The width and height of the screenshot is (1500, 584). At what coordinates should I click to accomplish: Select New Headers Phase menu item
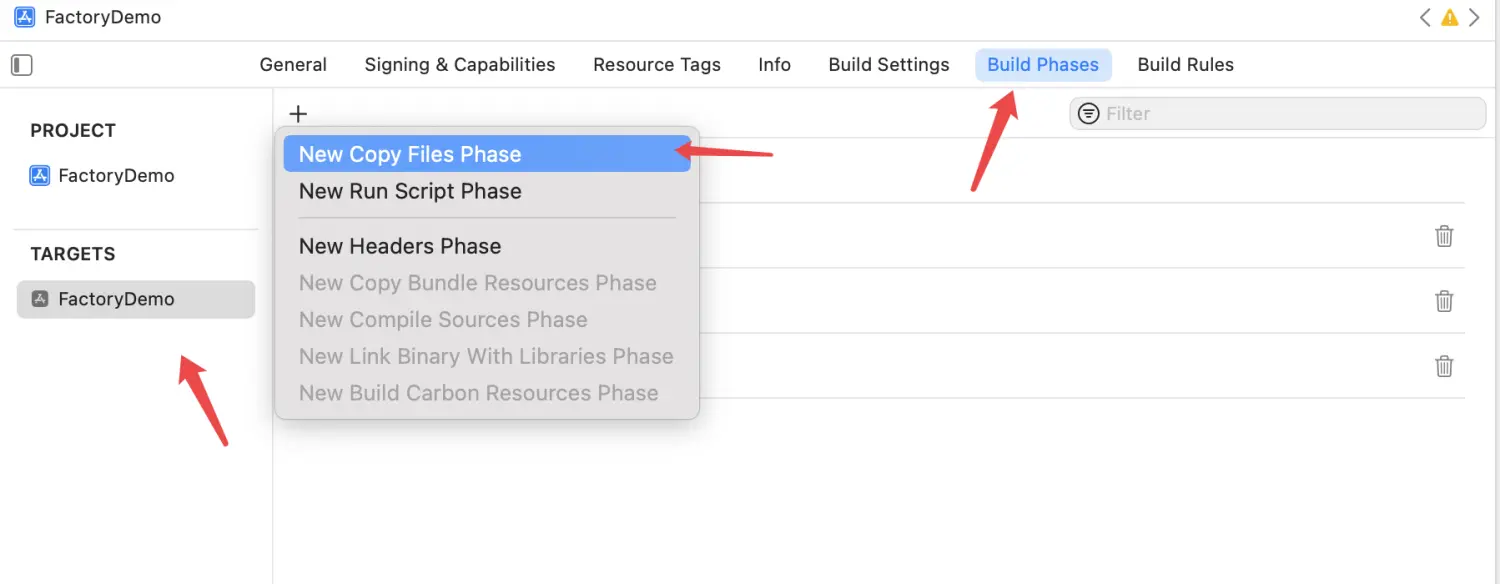(x=400, y=246)
